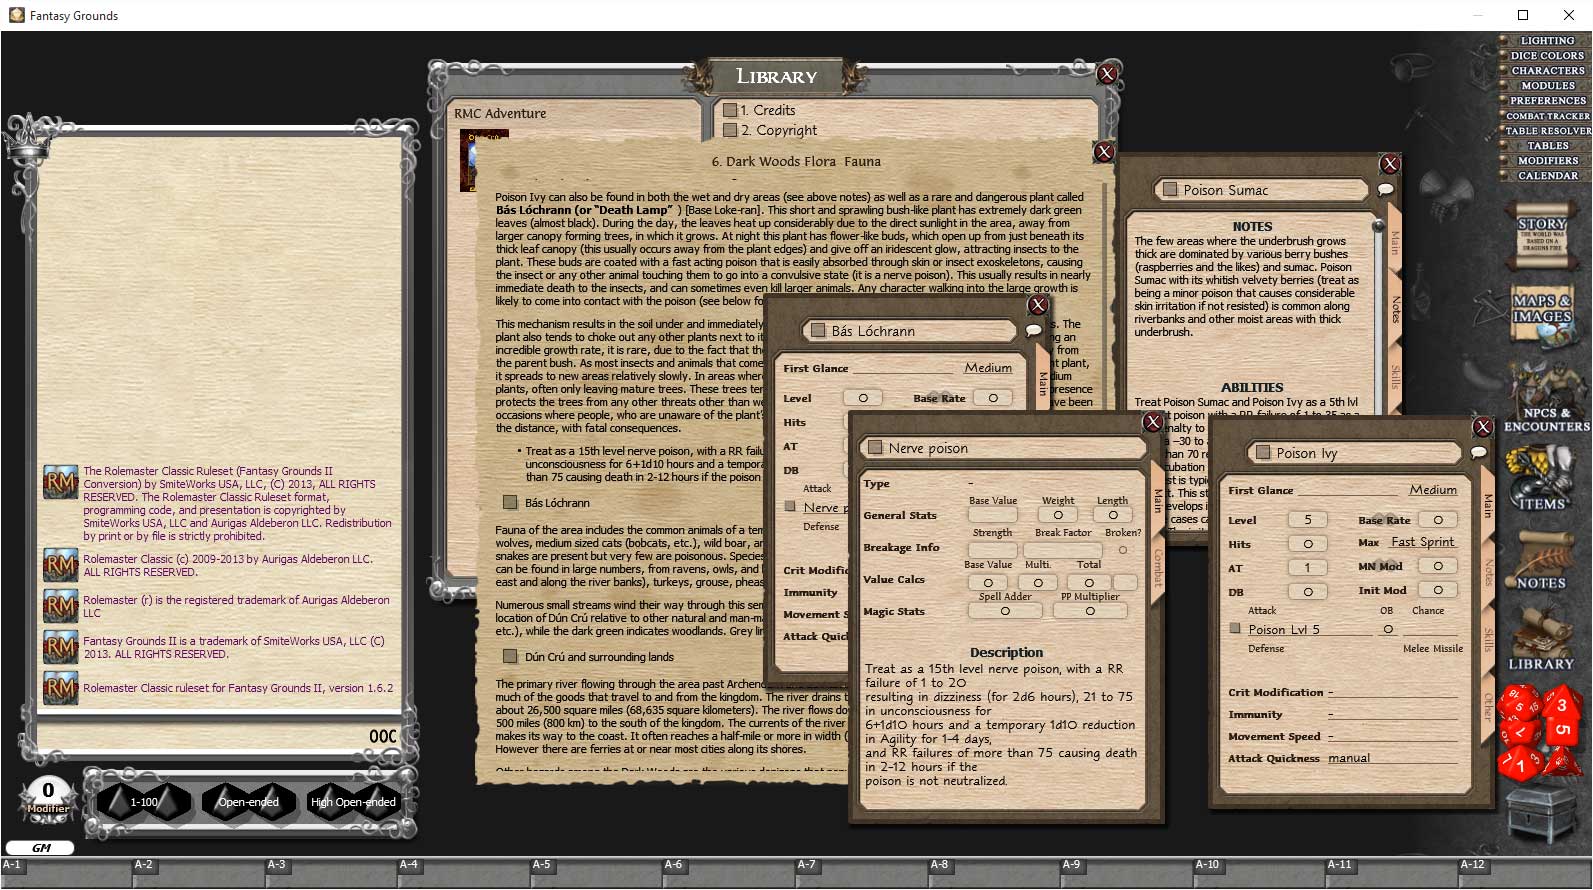Screen dimensions: 1593x890
Task: Open the Notes quill icon
Action: coord(1541,560)
